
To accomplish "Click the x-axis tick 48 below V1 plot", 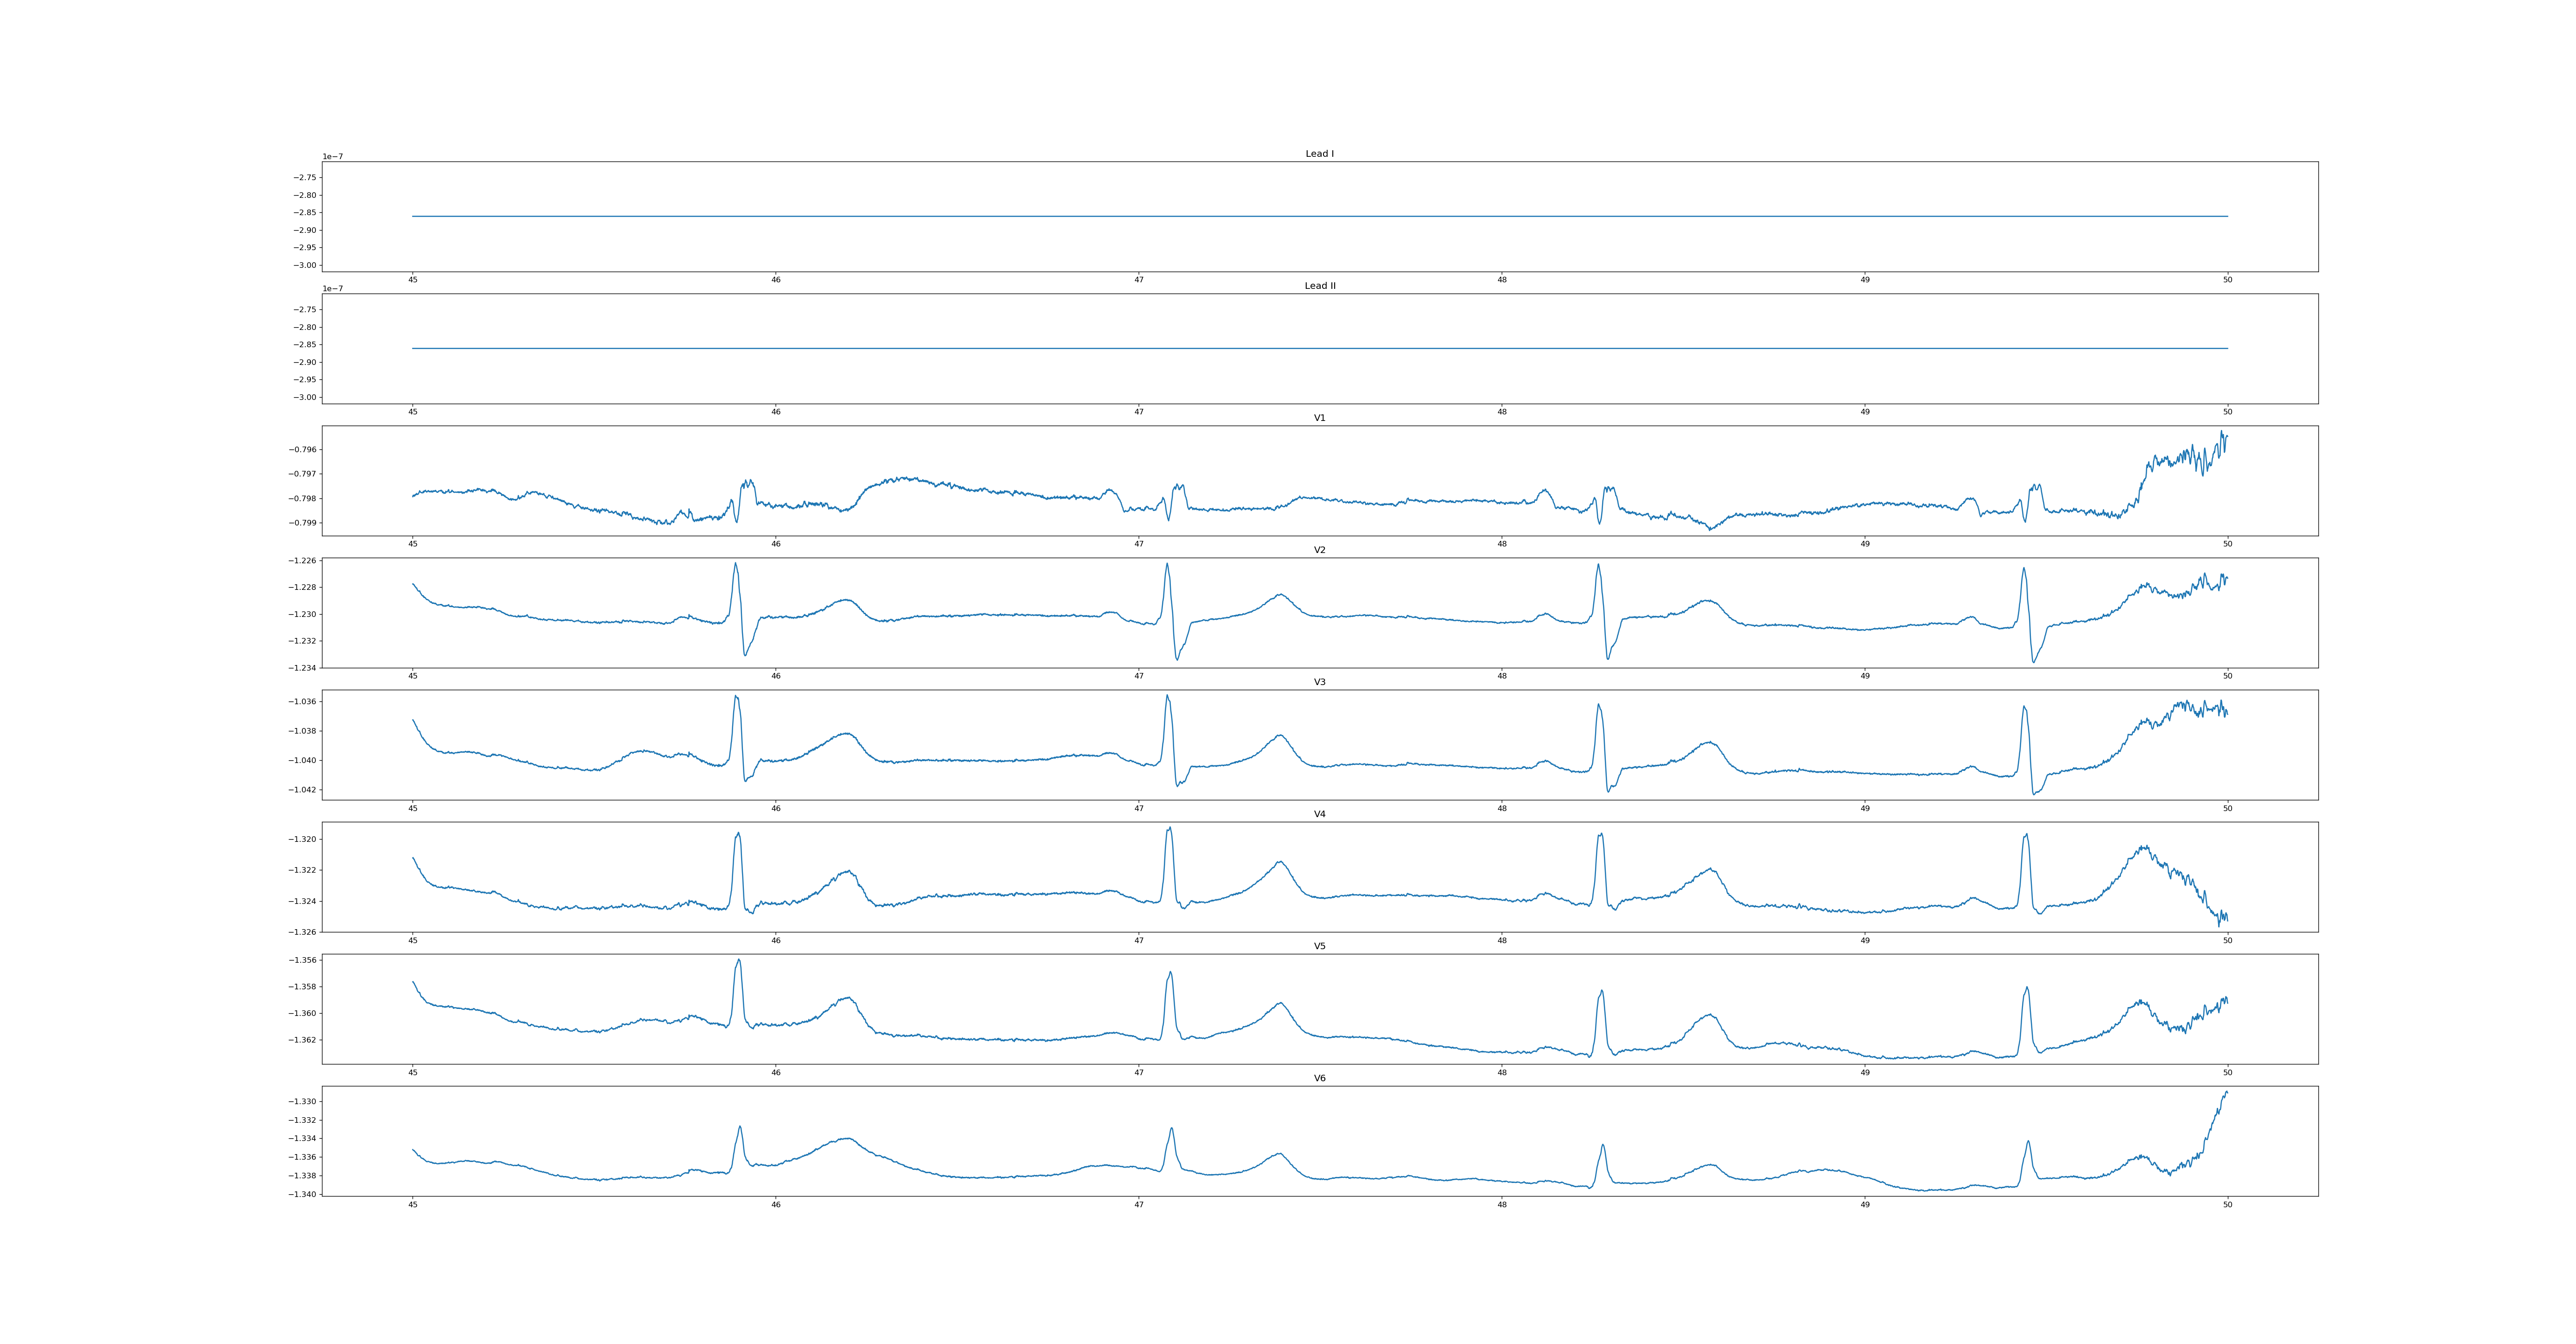I will tap(1502, 544).
